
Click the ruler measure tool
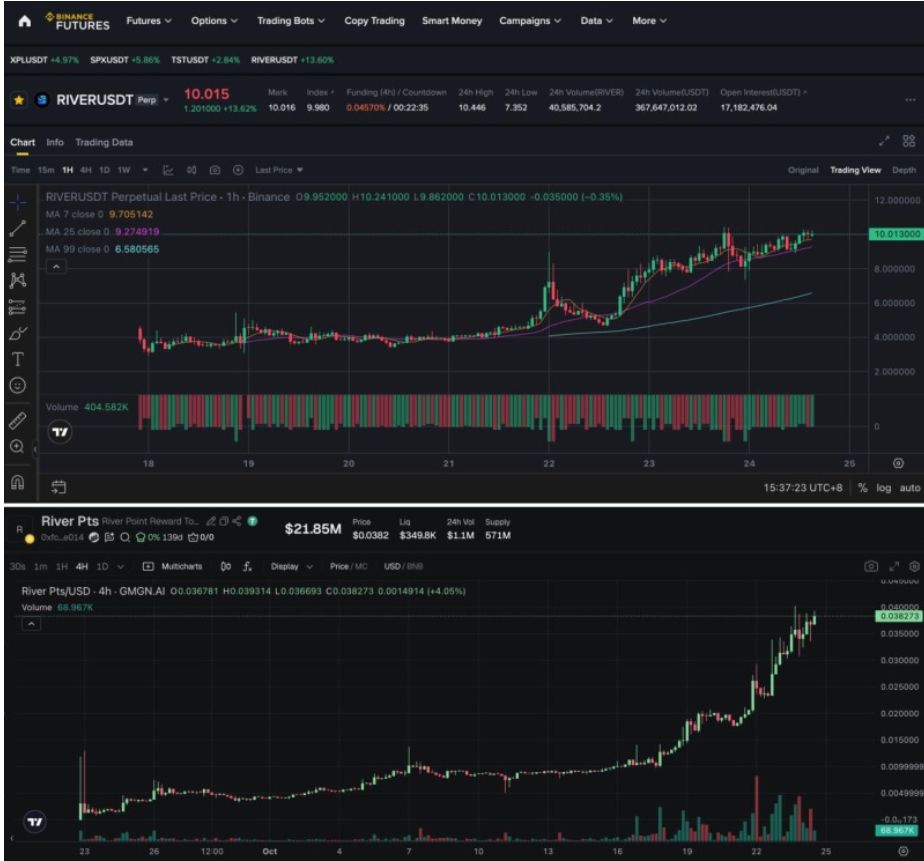click(17, 421)
